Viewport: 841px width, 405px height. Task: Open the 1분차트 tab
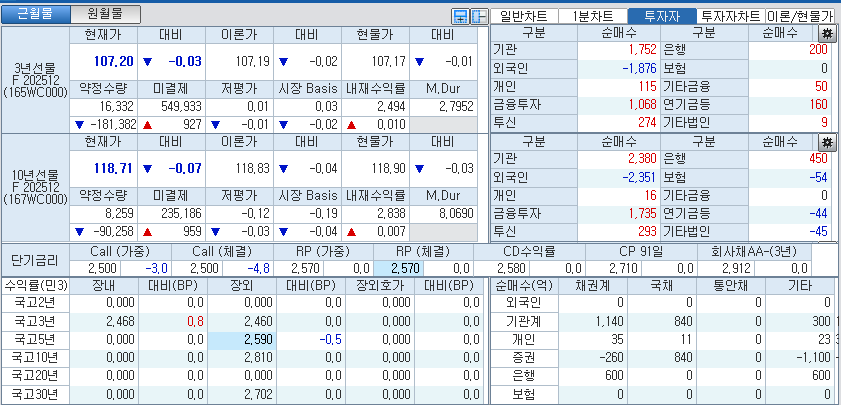click(x=593, y=17)
